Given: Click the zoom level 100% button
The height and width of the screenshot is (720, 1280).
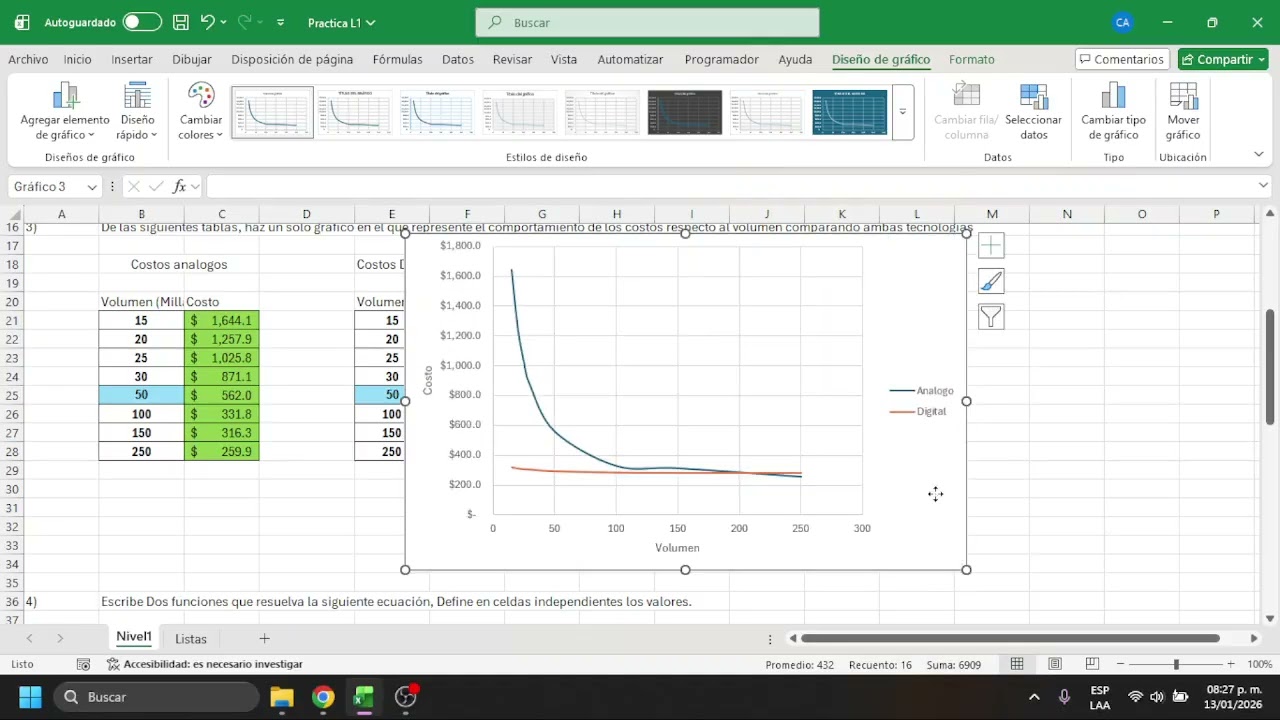Looking at the screenshot, I should click(1259, 664).
